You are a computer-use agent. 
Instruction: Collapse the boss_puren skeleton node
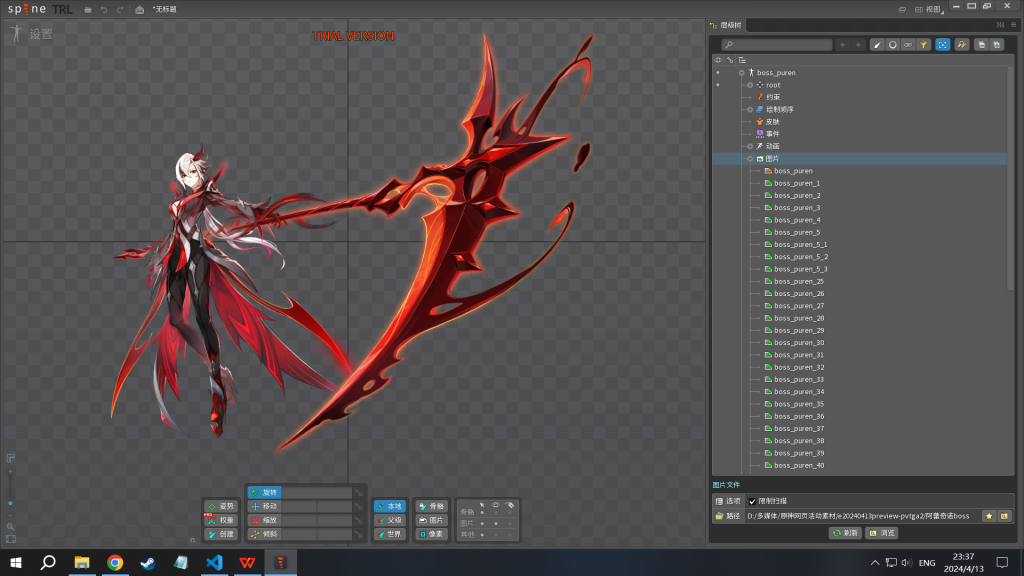(741, 72)
